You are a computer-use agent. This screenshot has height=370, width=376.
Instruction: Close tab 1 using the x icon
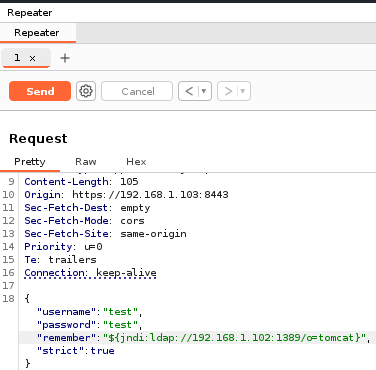[x=32, y=58]
